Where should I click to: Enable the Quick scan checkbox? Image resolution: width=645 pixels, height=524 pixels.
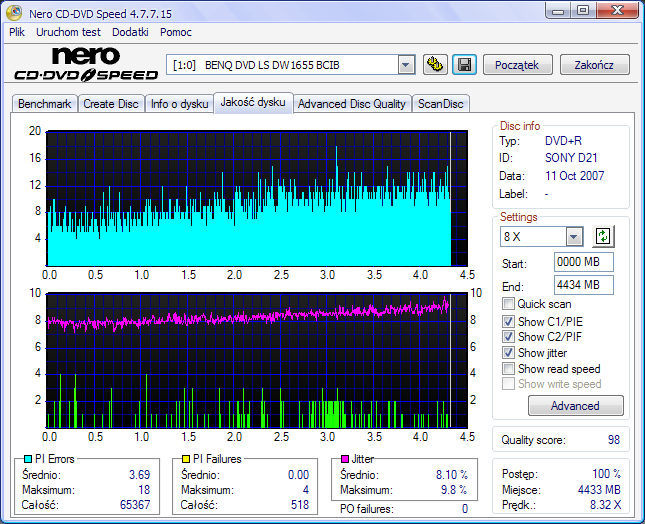[x=508, y=304]
